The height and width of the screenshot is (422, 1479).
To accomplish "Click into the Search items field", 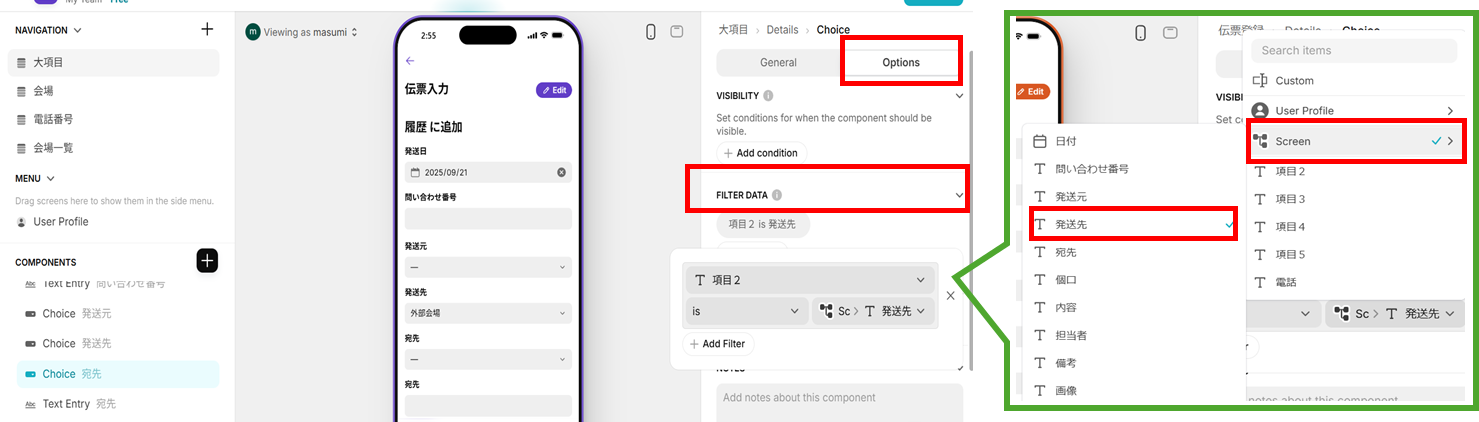I will click(1355, 50).
